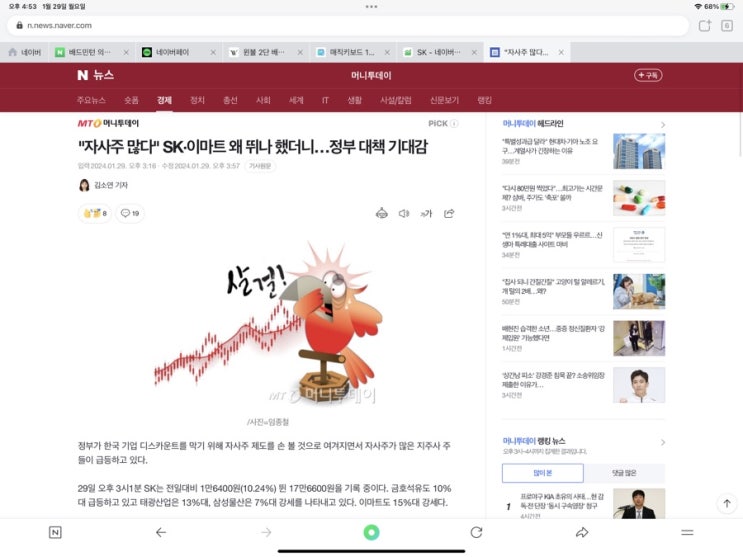
Task: Open the 정치 menu item
Action: (197, 100)
